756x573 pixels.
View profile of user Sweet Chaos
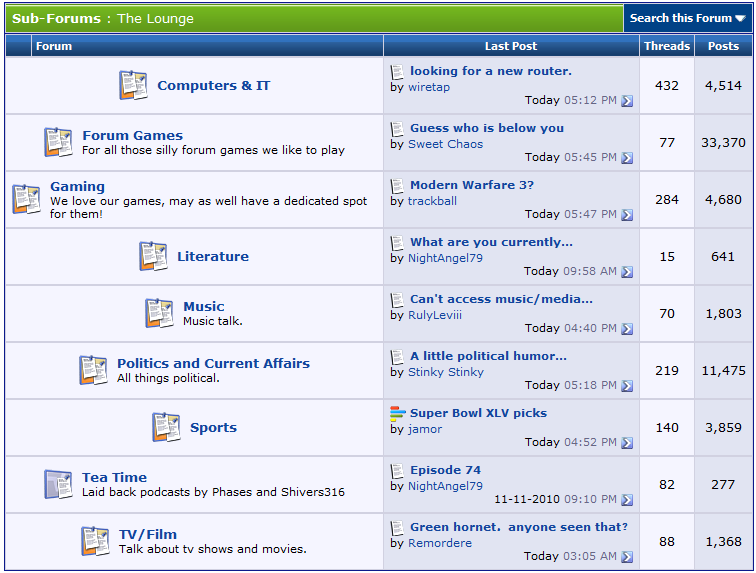[446, 144]
